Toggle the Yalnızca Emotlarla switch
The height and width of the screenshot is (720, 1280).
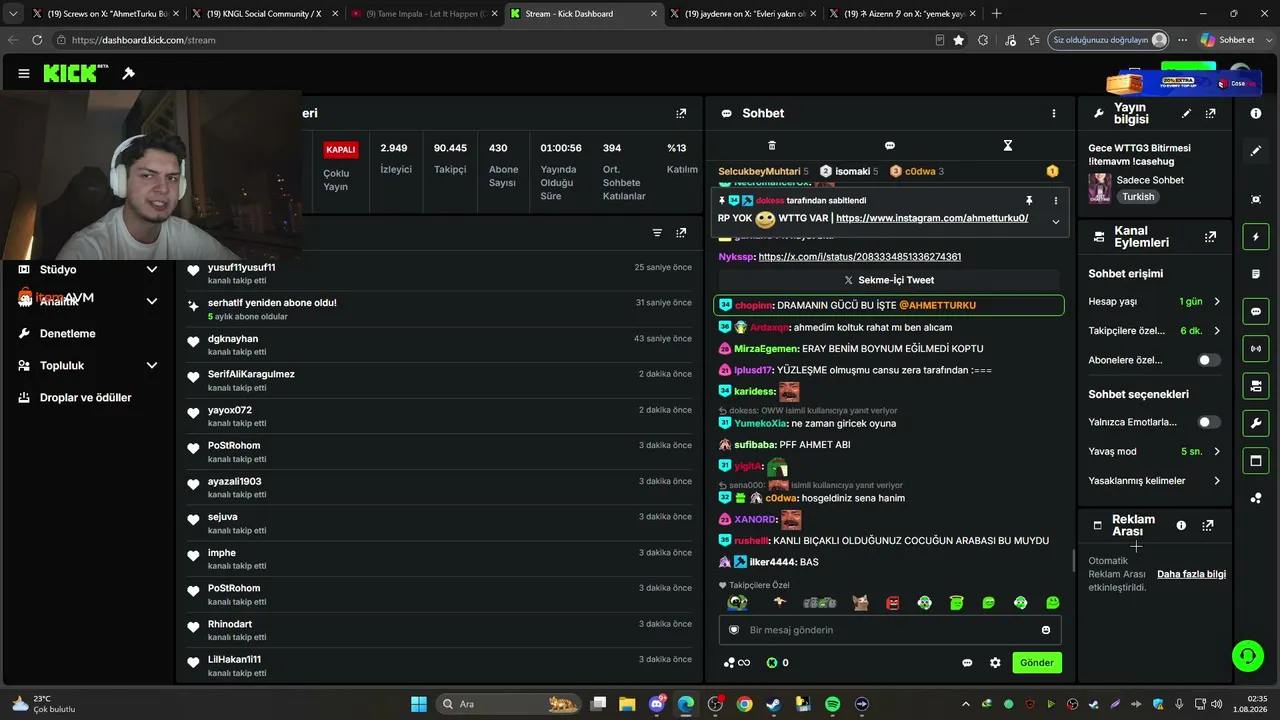pyautogui.click(x=1209, y=422)
